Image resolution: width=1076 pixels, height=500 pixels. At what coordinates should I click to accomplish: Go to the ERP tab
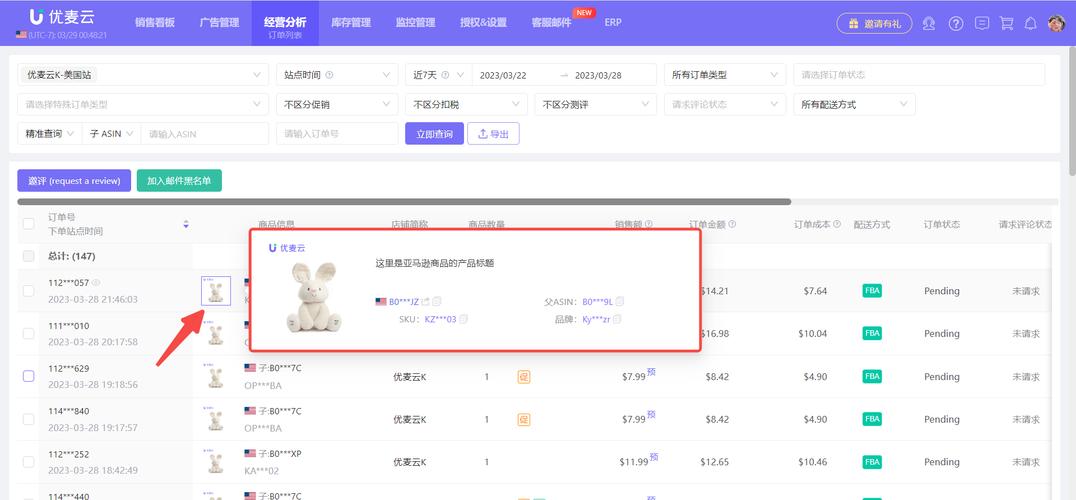click(x=613, y=23)
